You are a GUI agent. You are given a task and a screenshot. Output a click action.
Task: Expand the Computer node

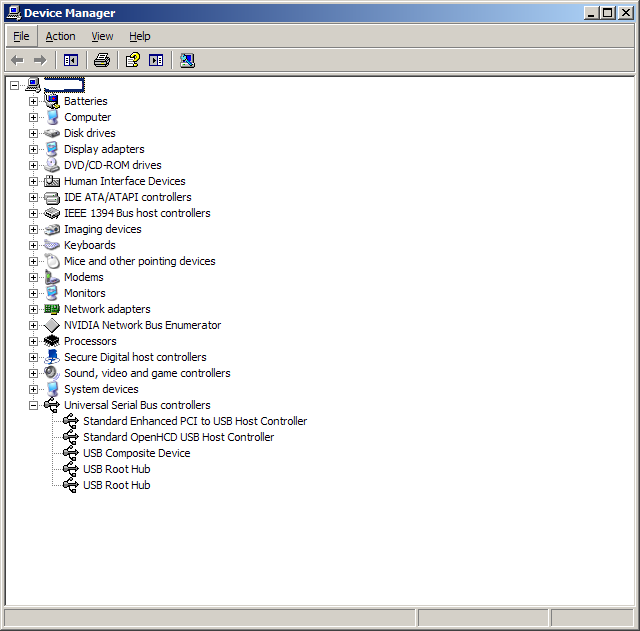point(33,117)
